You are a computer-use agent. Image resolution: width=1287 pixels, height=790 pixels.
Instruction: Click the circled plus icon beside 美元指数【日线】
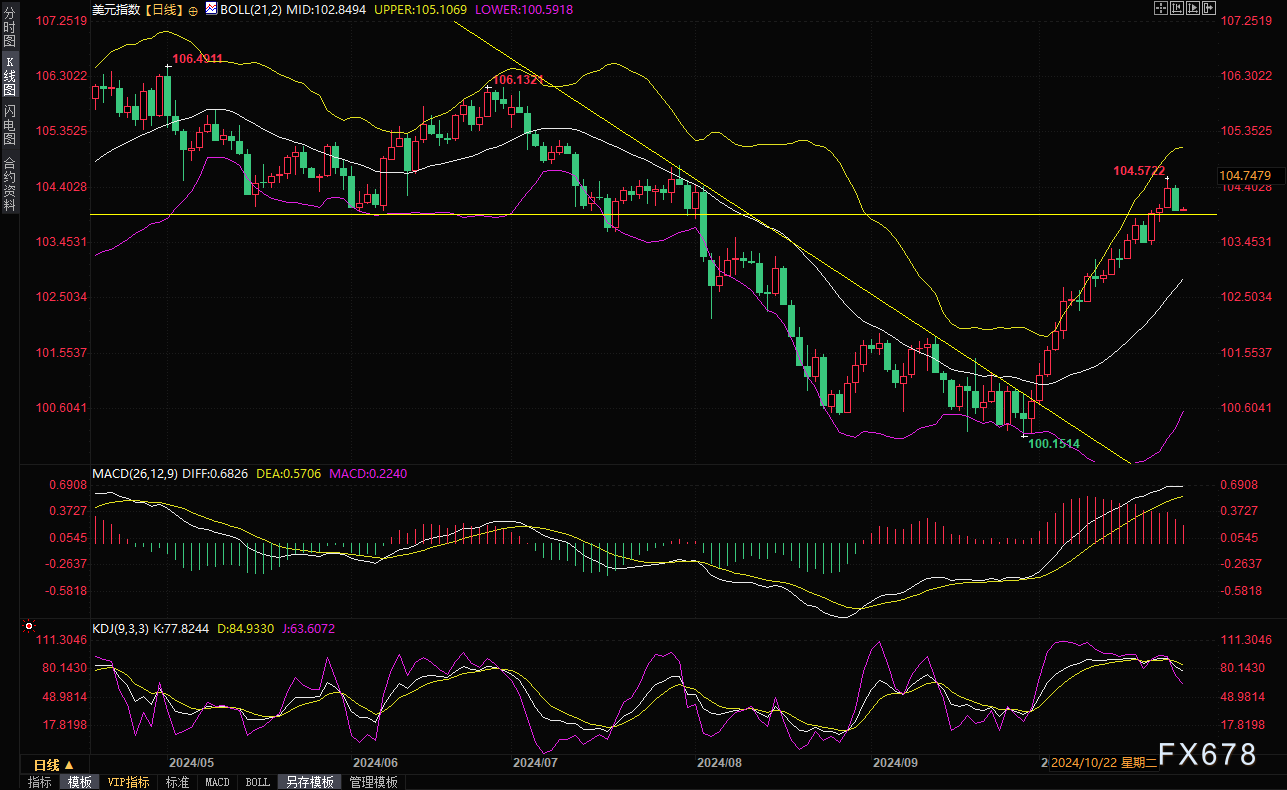[x=193, y=9]
